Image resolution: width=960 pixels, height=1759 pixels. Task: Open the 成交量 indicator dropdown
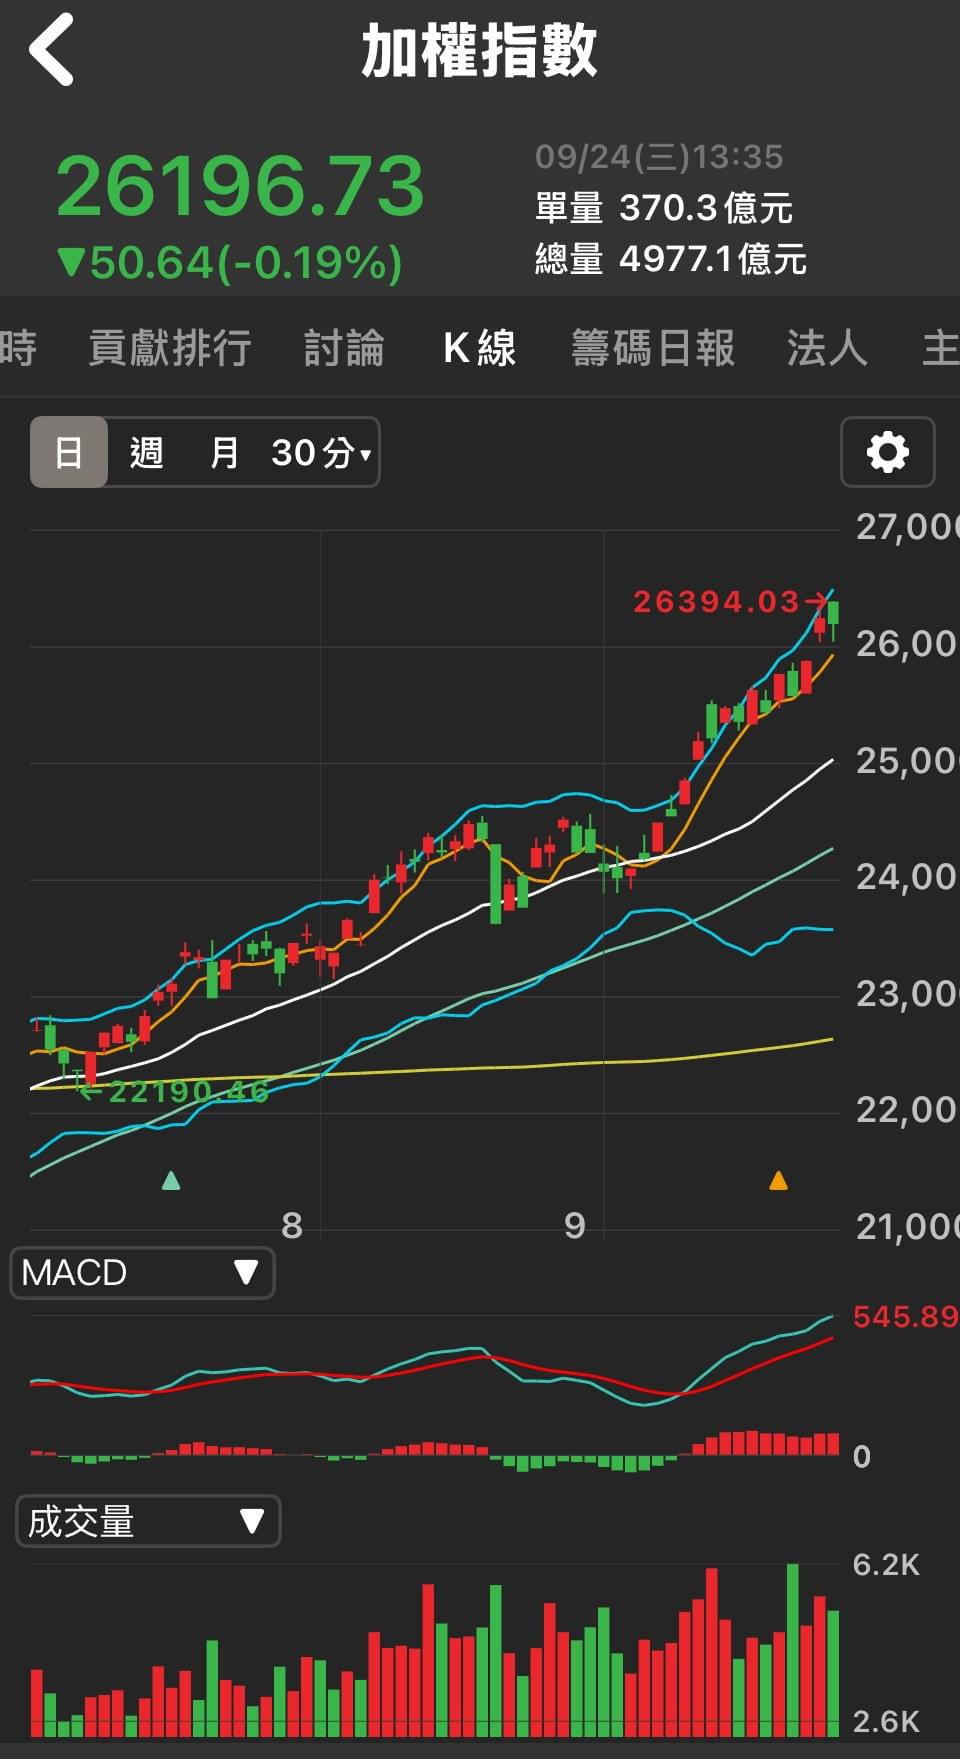click(148, 1521)
